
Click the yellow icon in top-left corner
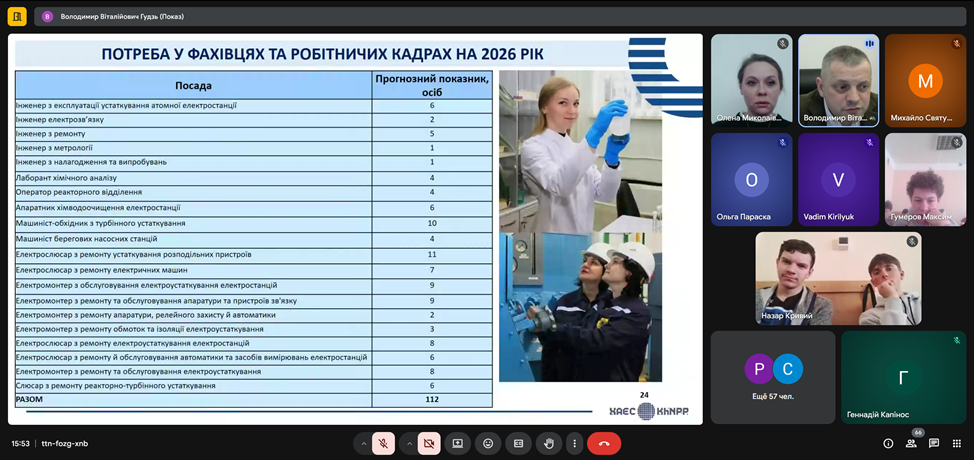[17, 16]
